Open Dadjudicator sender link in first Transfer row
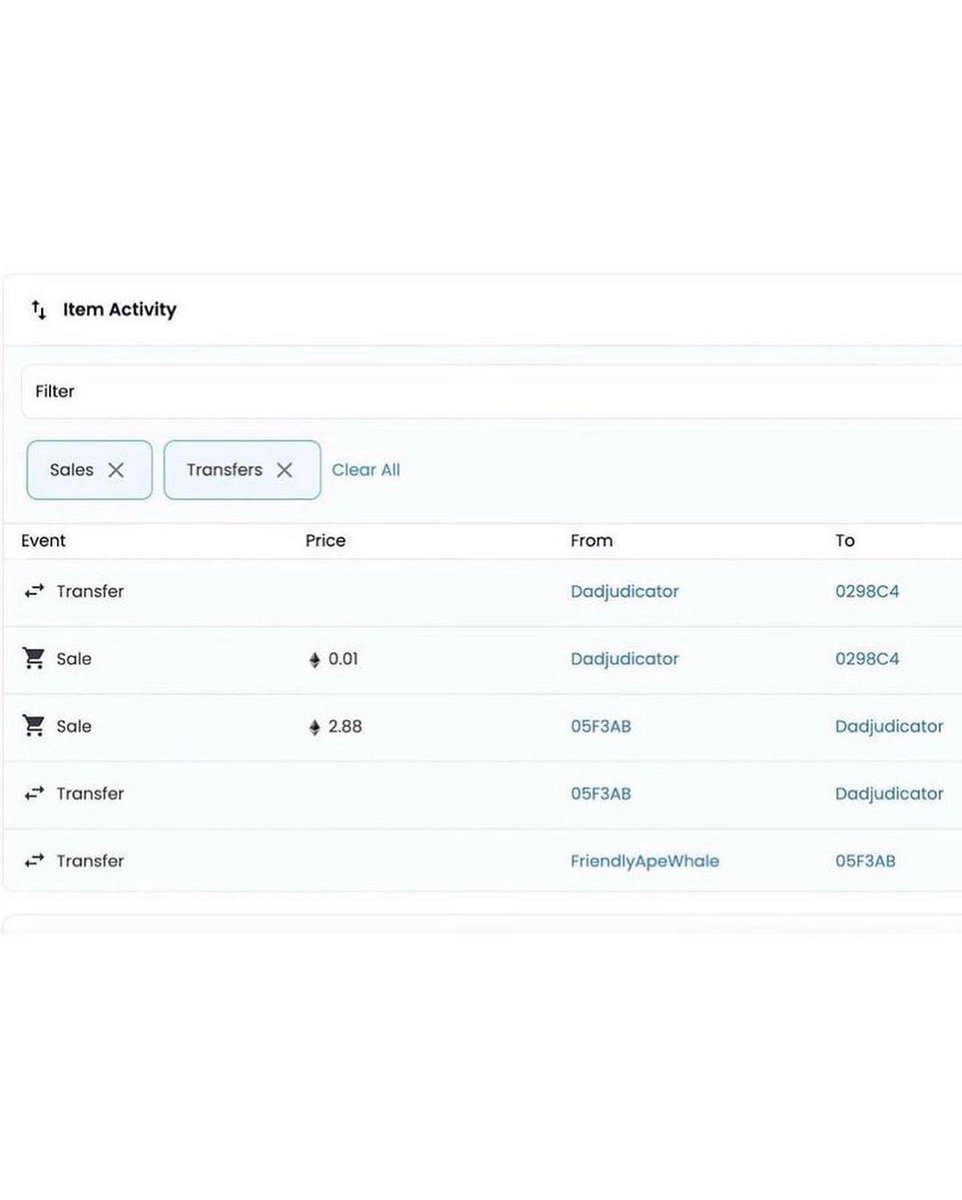 [625, 591]
